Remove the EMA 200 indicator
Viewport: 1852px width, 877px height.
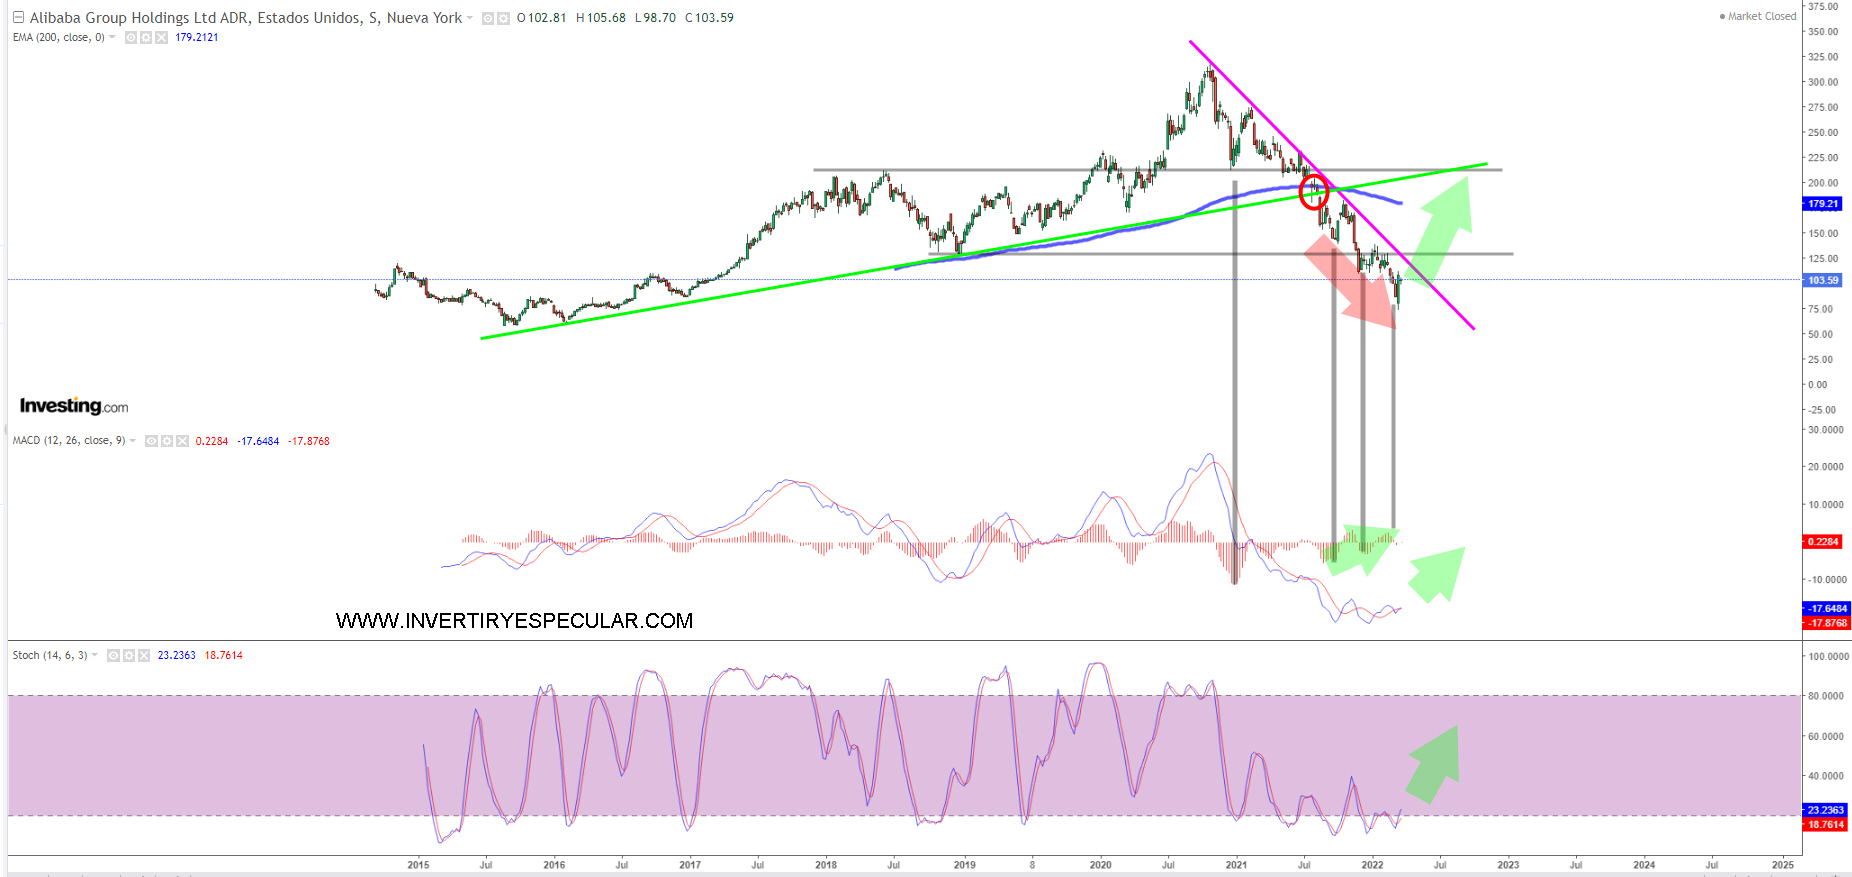[x=161, y=38]
